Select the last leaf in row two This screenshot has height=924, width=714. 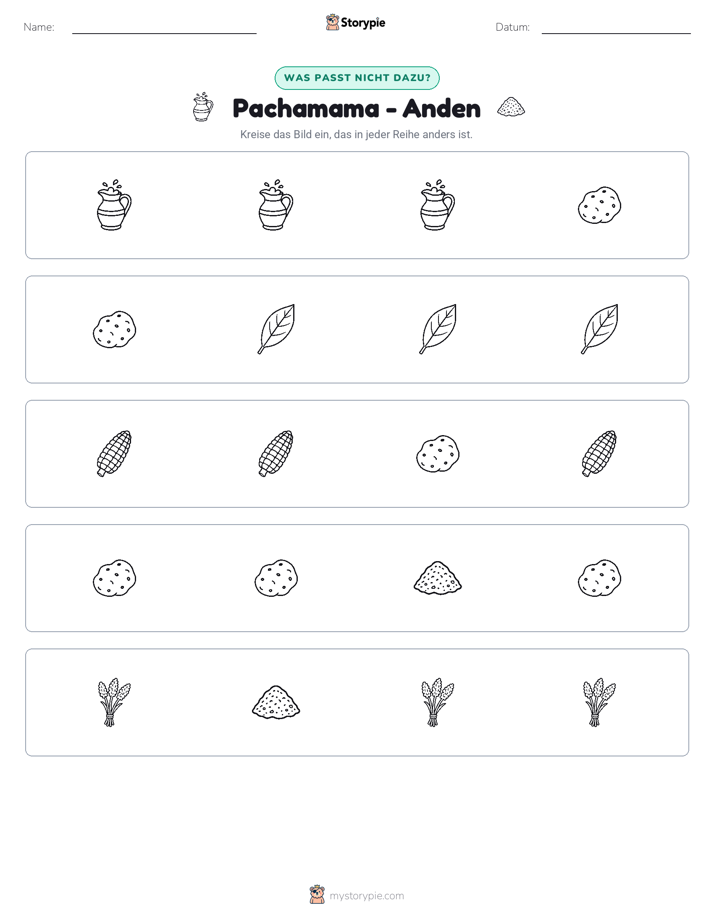[x=599, y=329]
